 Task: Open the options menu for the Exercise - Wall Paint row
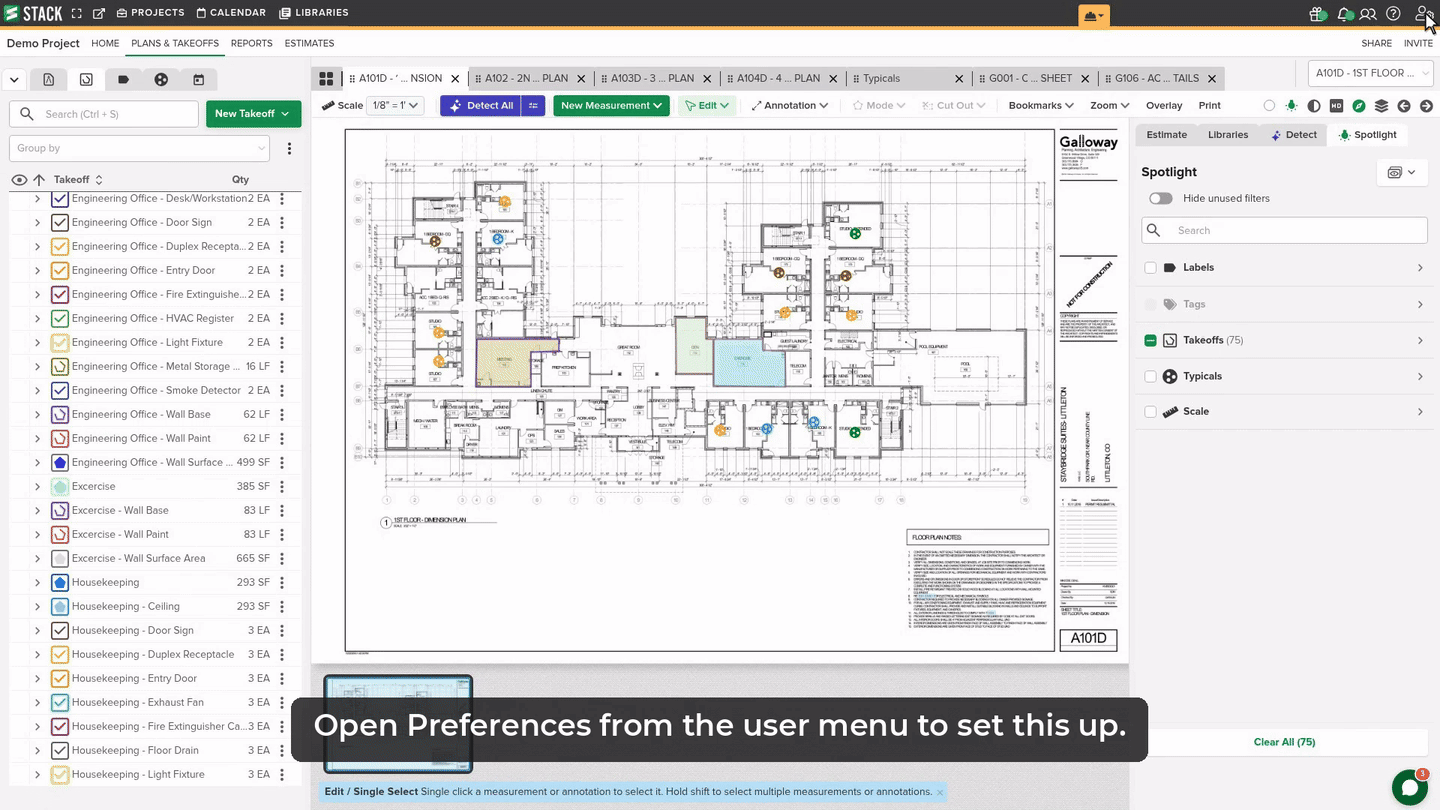click(x=282, y=534)
